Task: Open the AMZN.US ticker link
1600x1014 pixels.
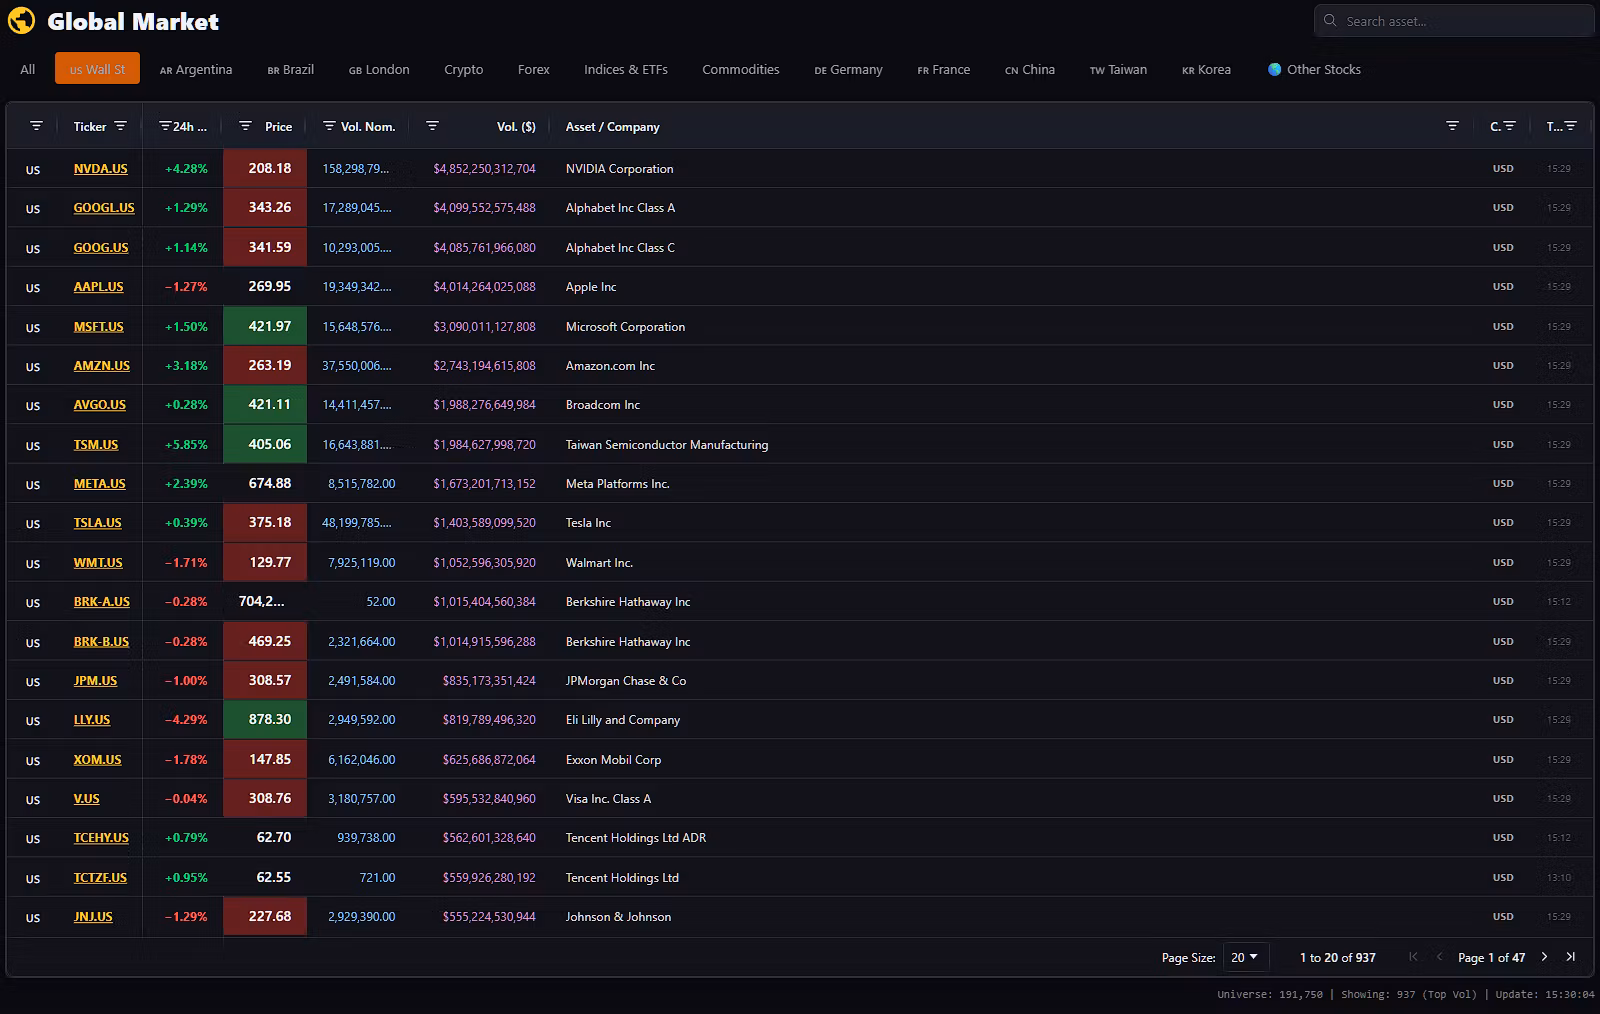Action: click(x=102, y=366)
